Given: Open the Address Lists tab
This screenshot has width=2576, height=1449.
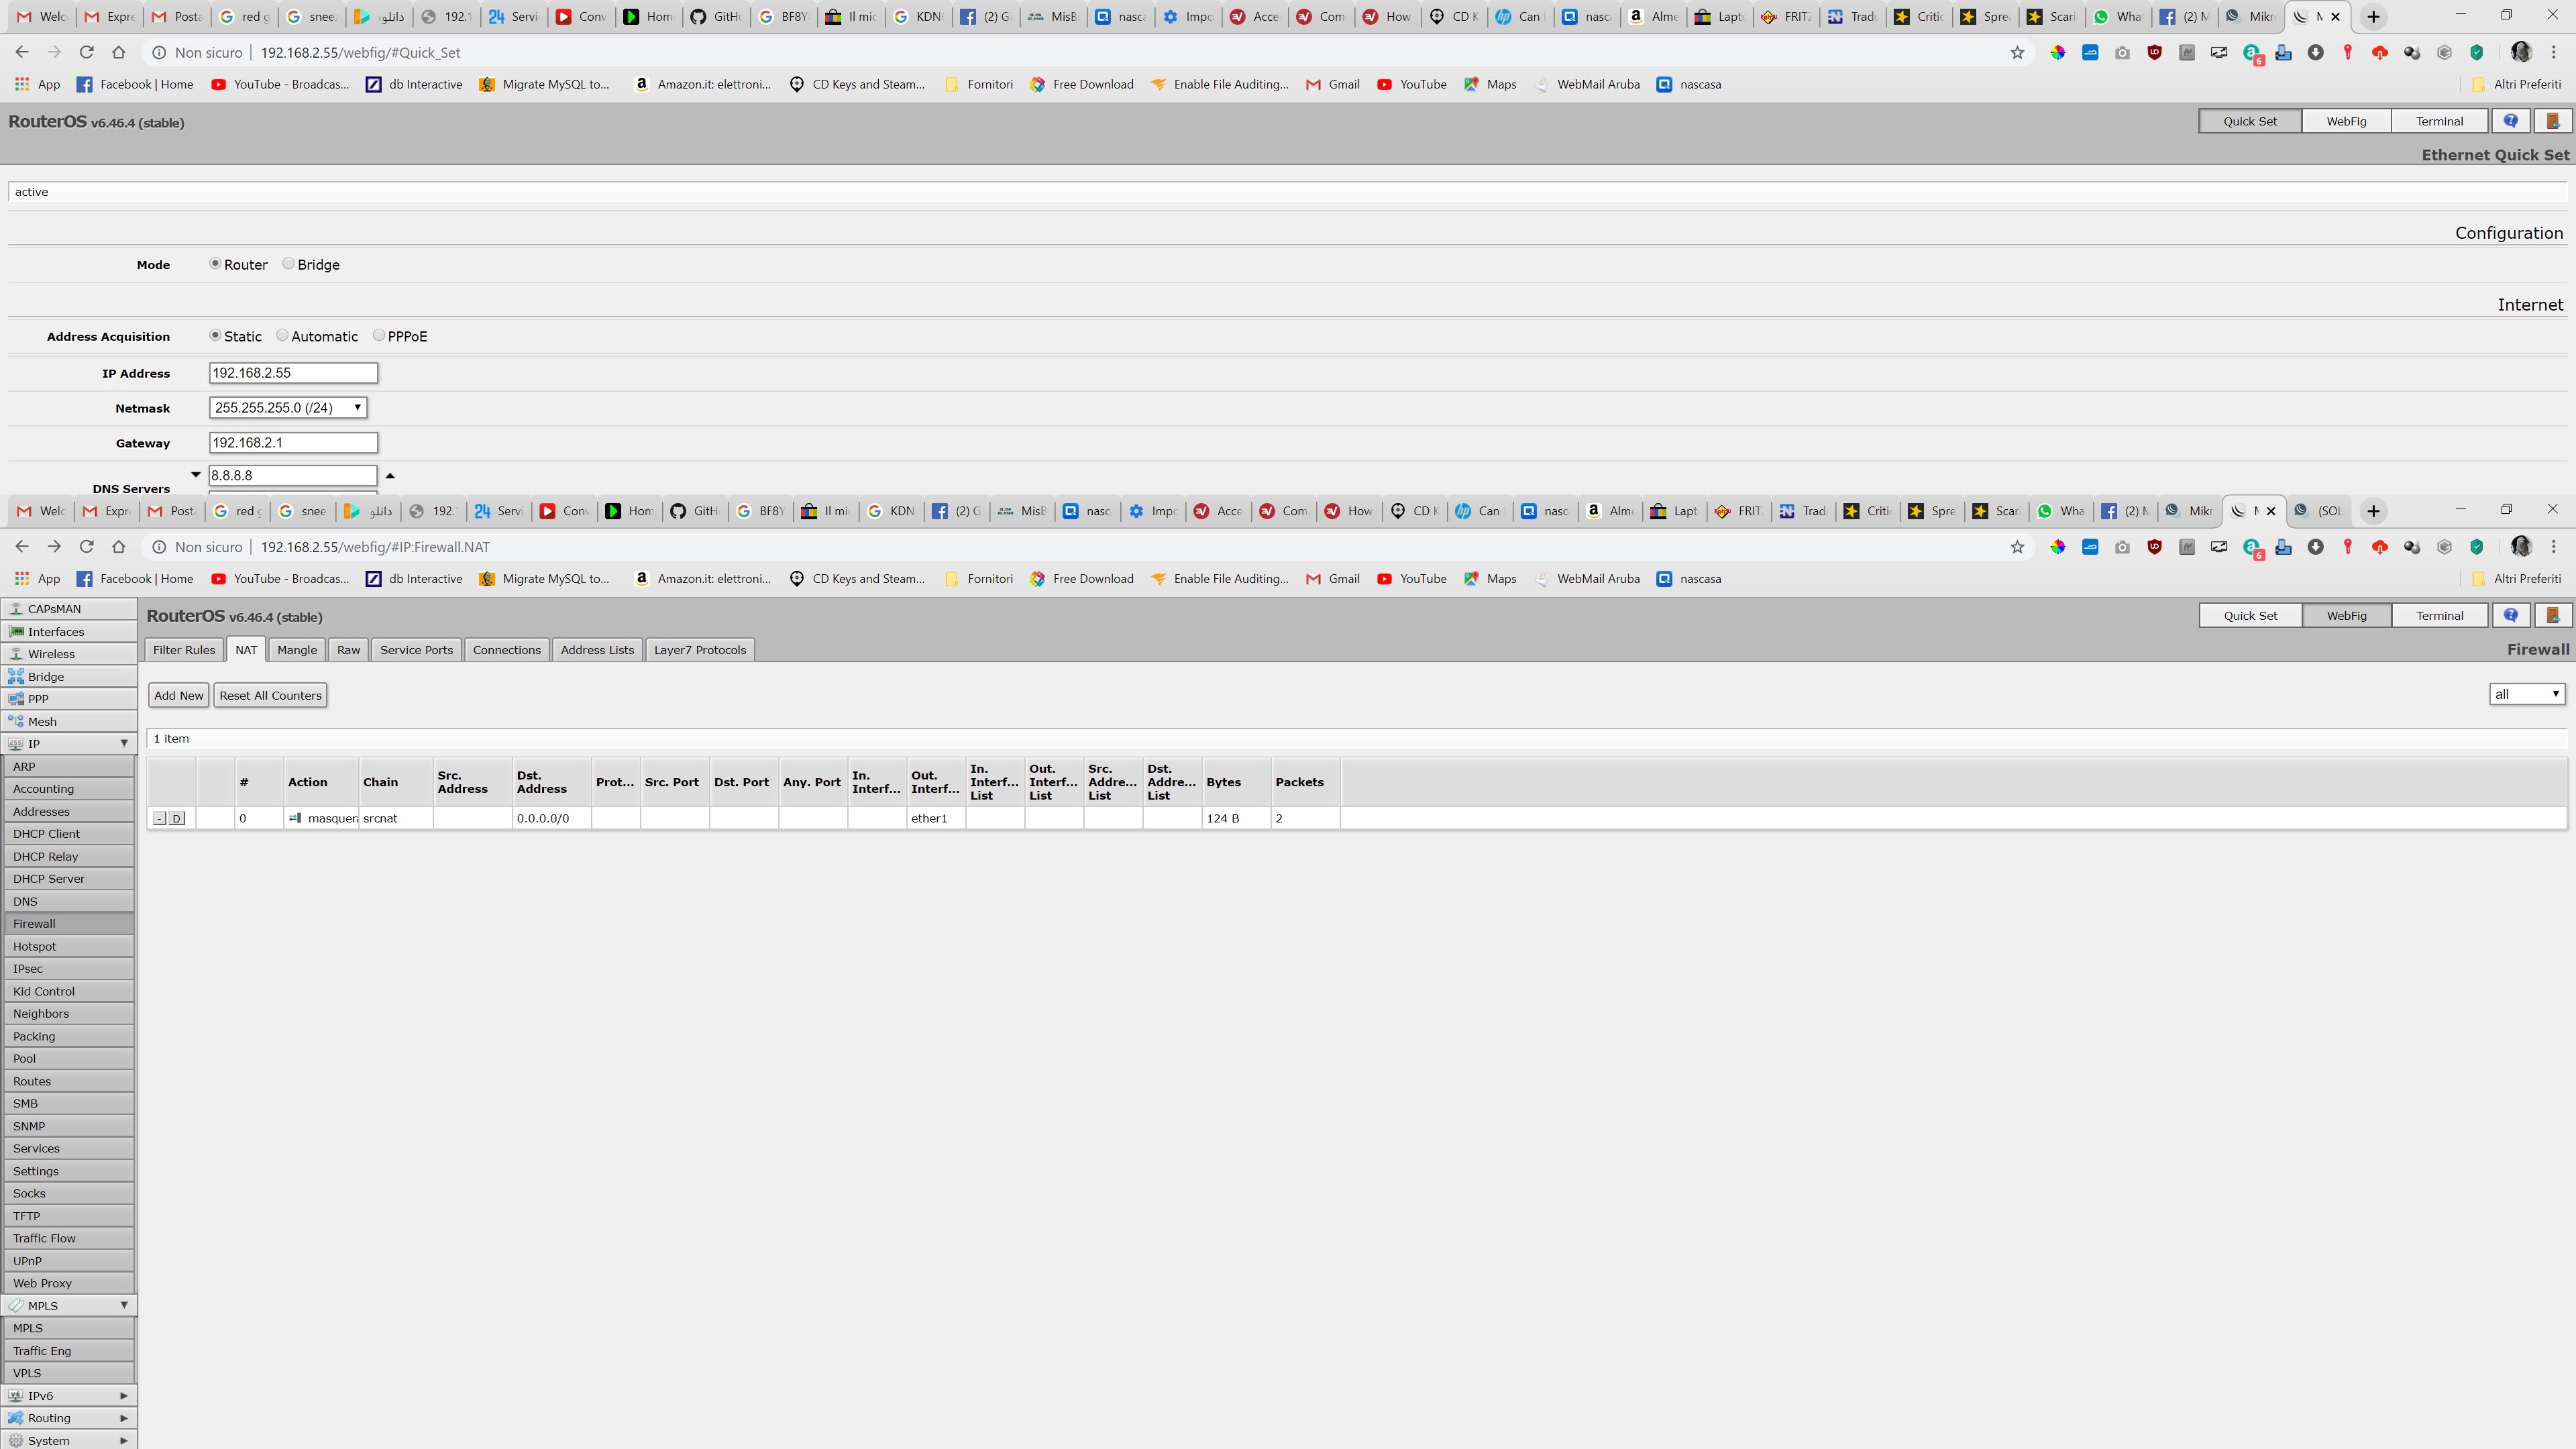Looking at the screenshot, I should [597, 650].
